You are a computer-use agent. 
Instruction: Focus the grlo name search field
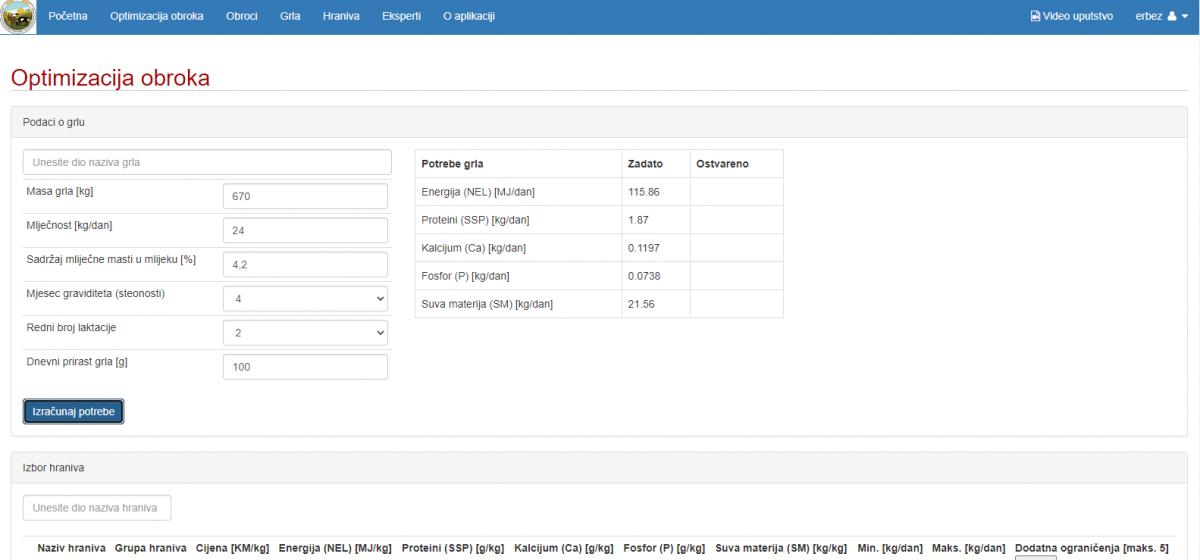coord(207,162)
